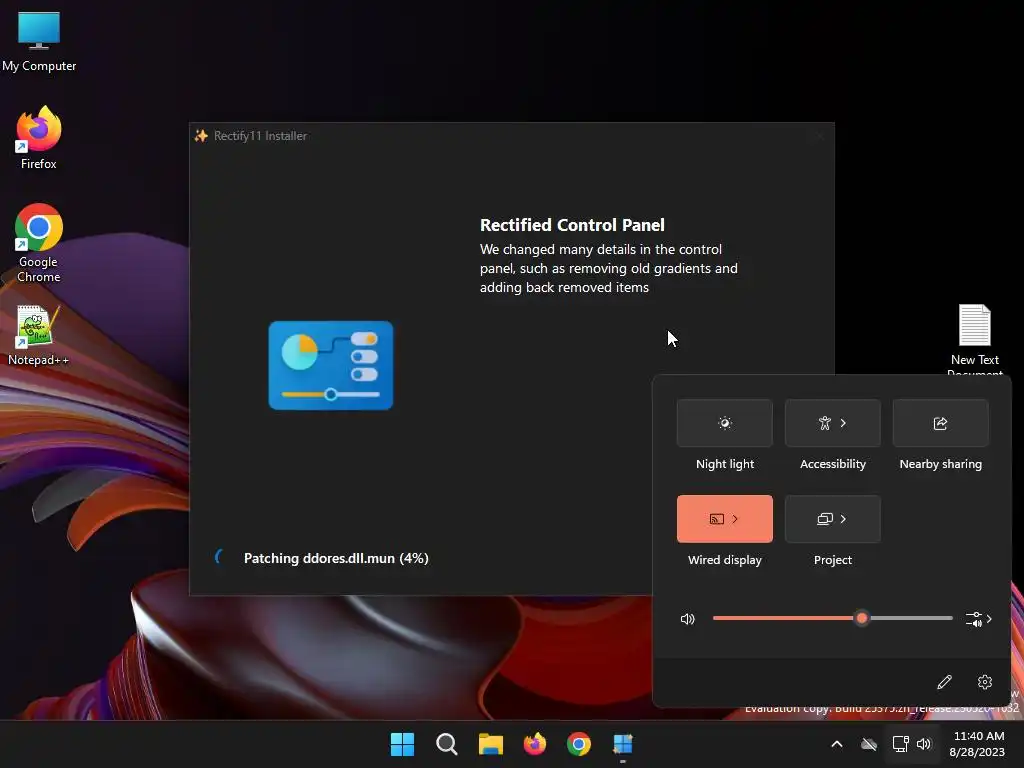Screen dimensions: 1024x768
Task: Launch Firefox from the taskbar
Action: pyautogui.click(x=535, y=744)
